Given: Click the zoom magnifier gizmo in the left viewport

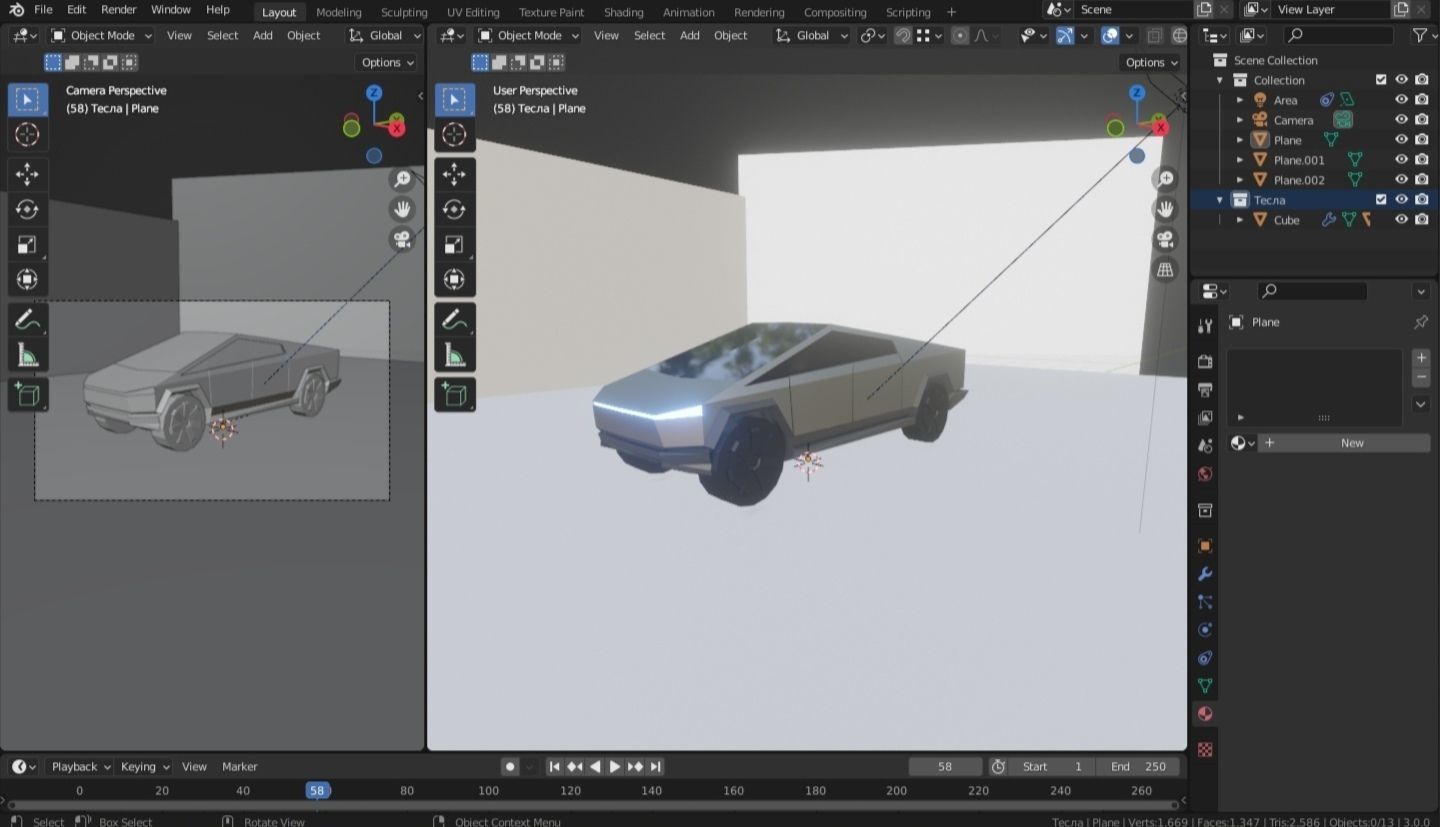Looking at the screenshot, I should (402, 179).
